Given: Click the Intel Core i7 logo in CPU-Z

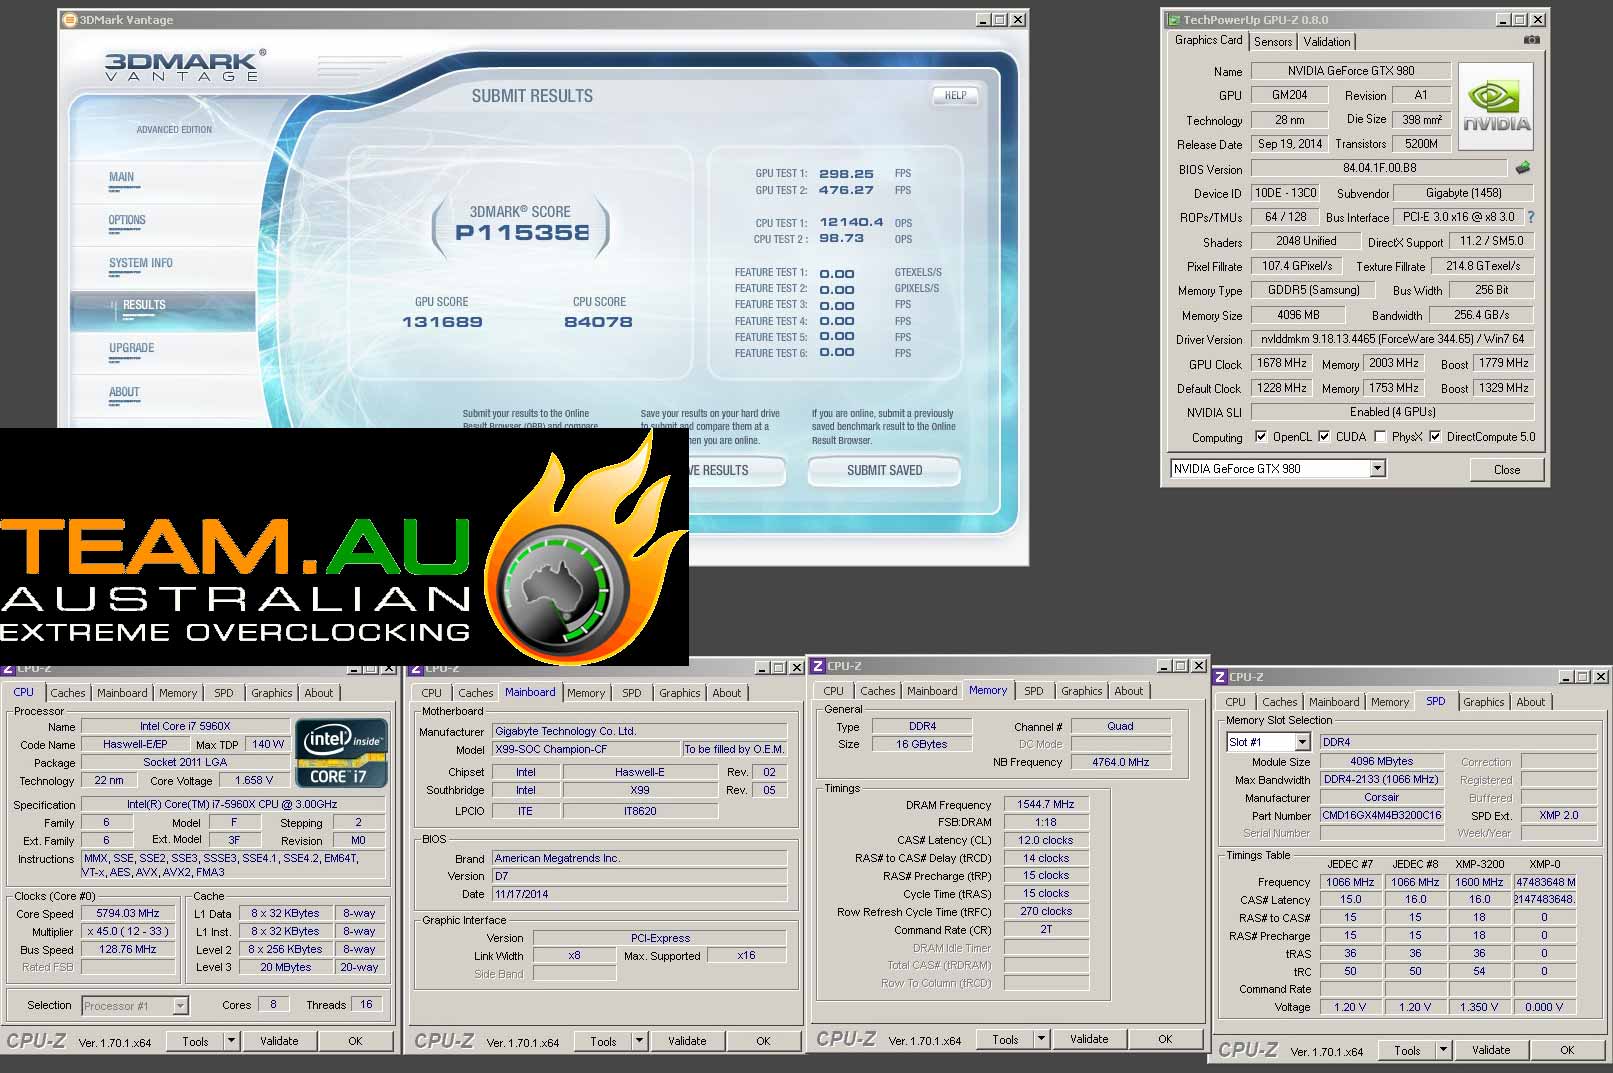Looking at the screenshot, I should 341,752.
